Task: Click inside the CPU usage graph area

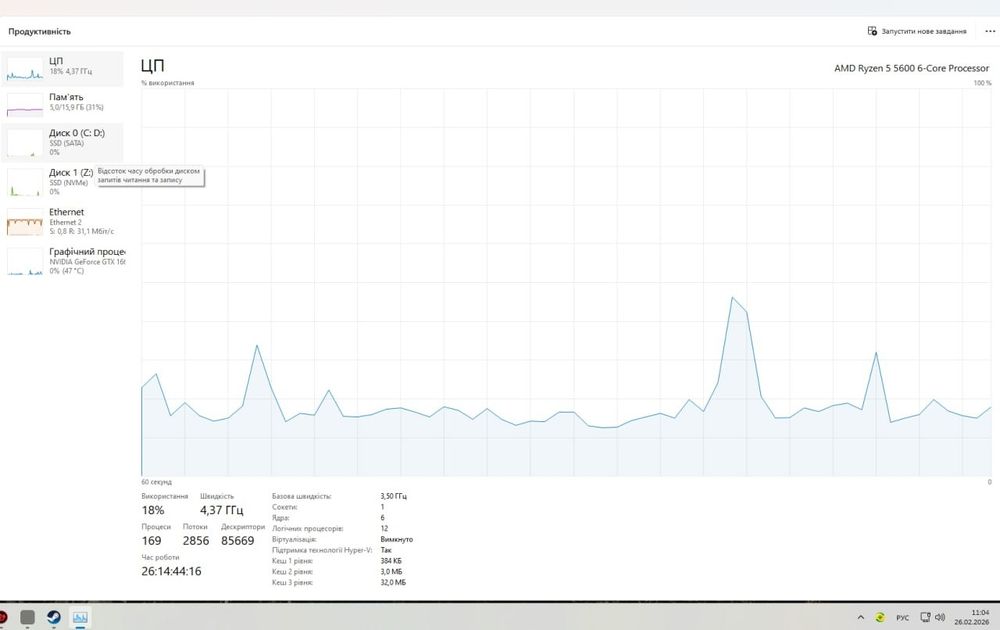Action: [x=566, y=282]
